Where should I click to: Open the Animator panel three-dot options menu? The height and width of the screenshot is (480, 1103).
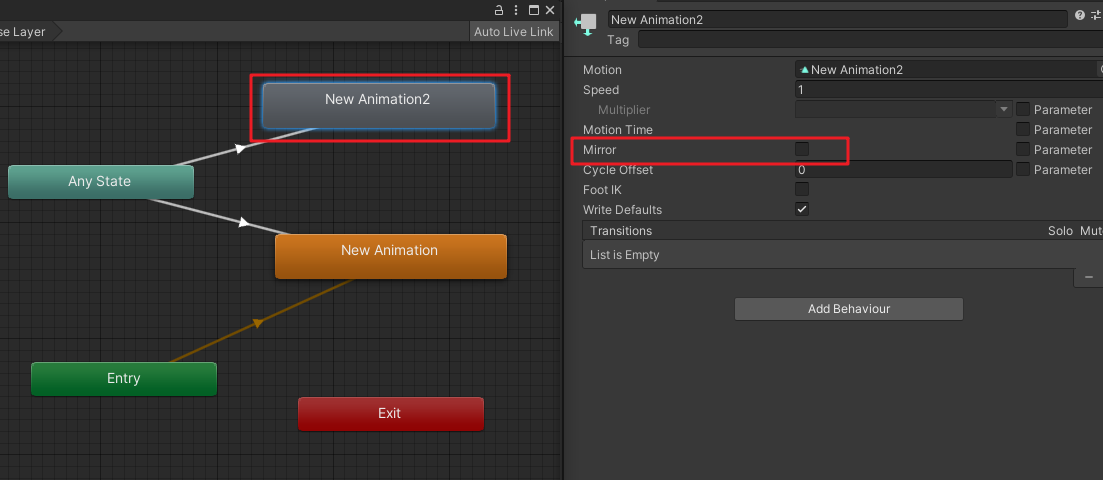516,10
